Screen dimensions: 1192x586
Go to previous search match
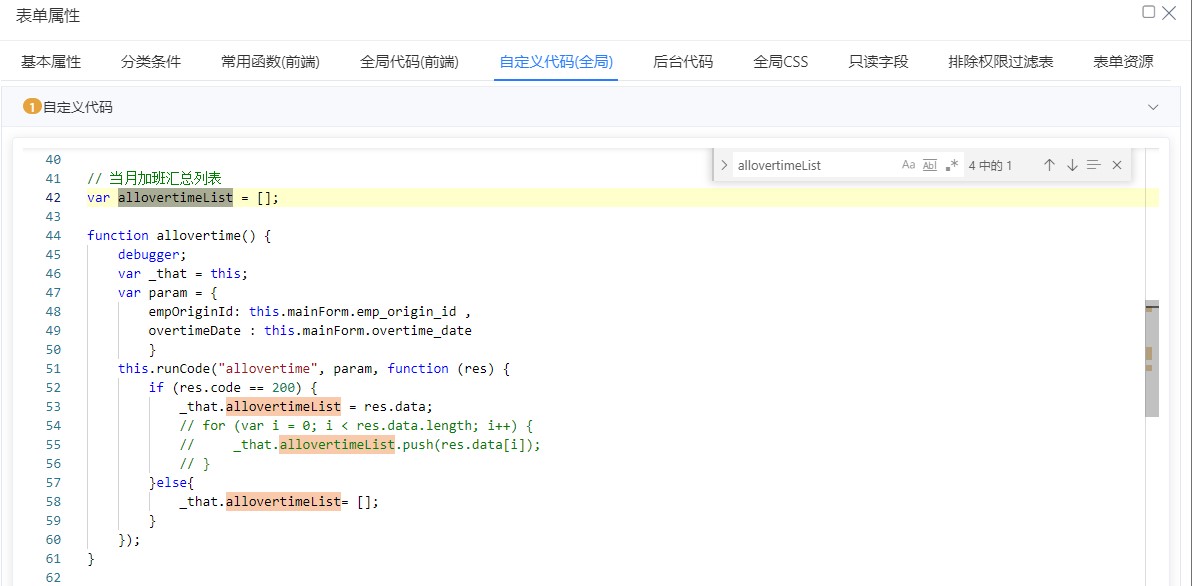coord(1049,165)
